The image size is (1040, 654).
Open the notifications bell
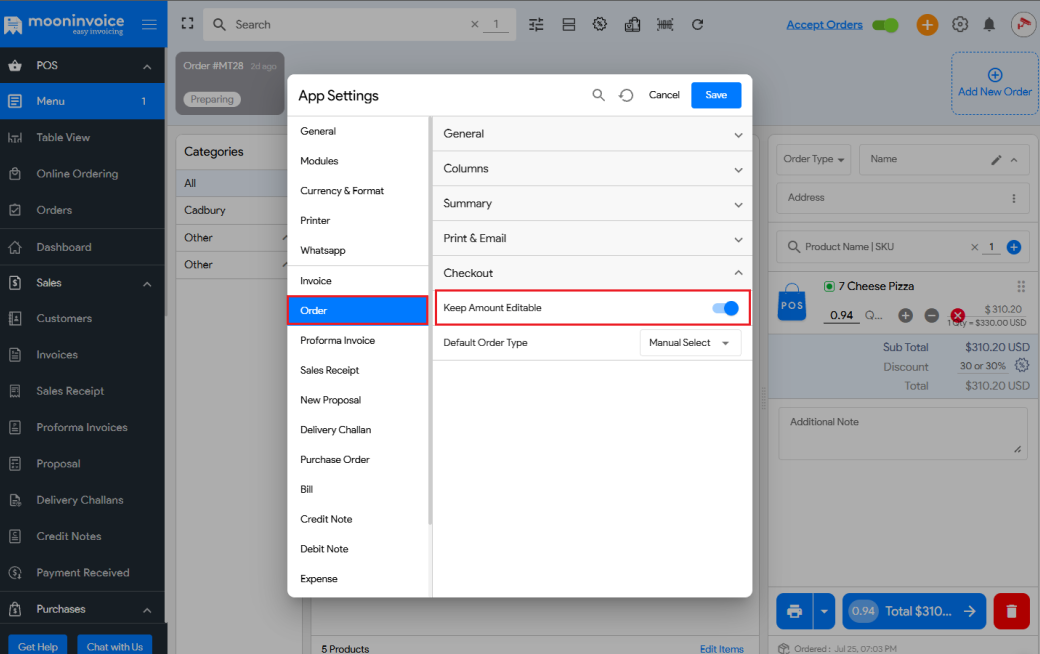click(989, 25)
